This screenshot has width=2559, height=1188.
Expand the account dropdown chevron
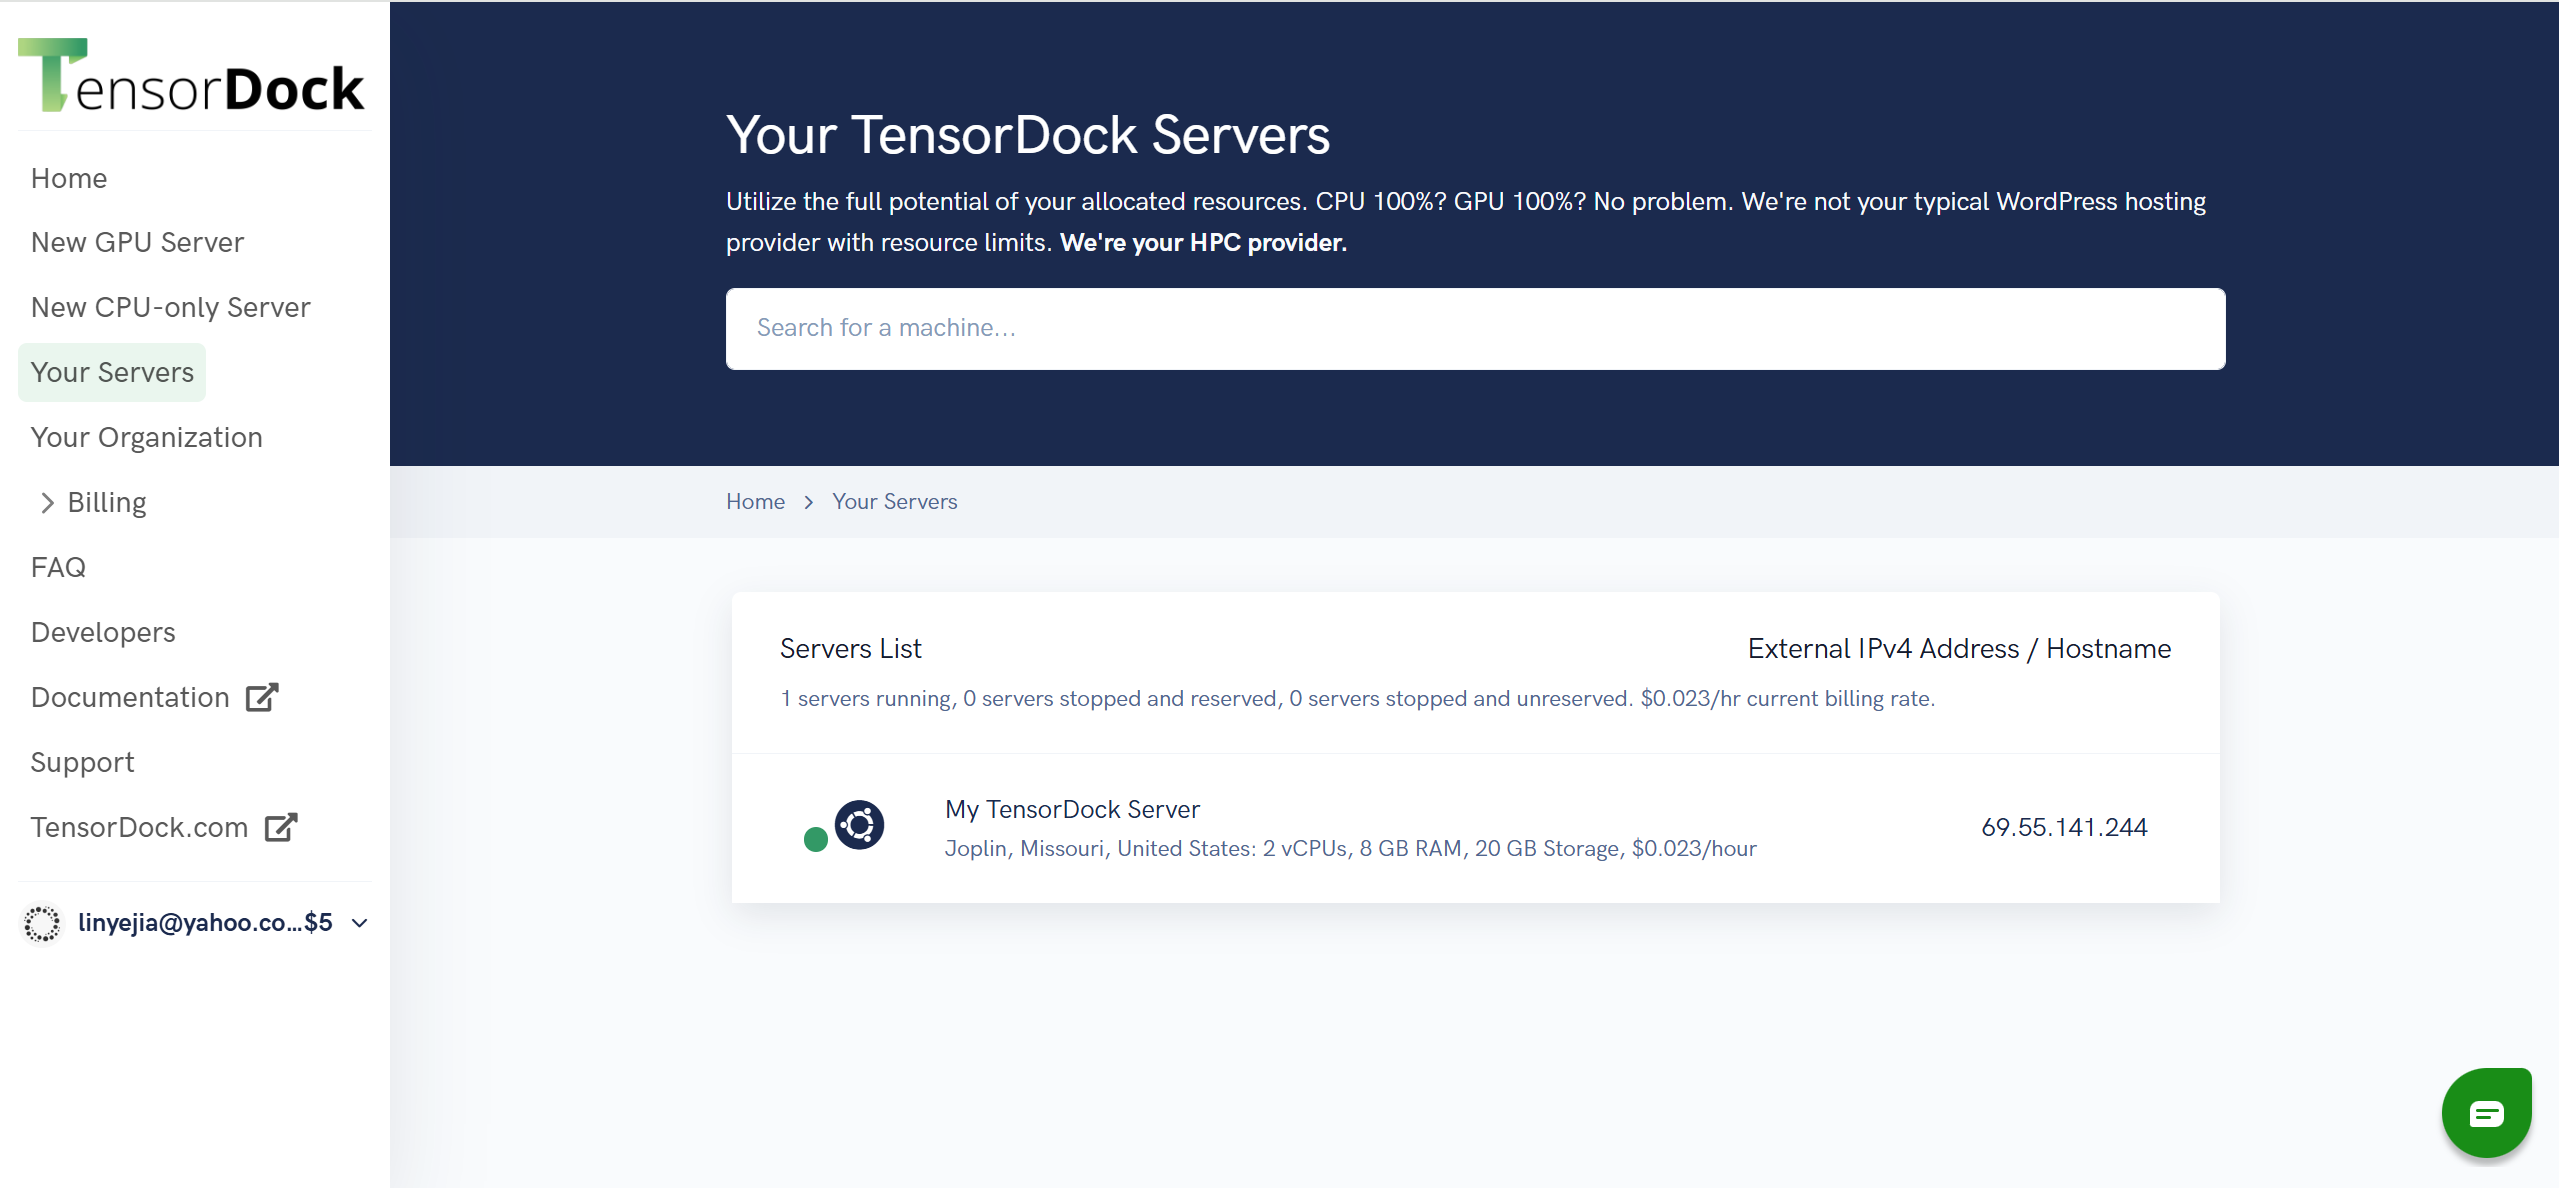(x=360, y=923)
